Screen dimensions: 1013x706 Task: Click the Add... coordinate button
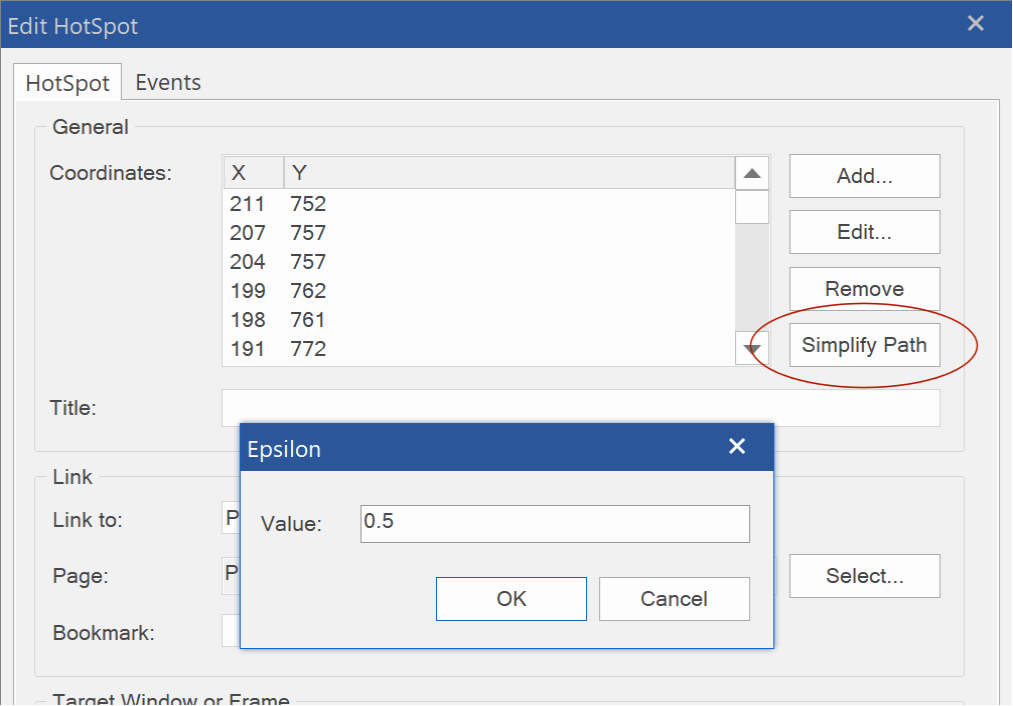point(864,176)
